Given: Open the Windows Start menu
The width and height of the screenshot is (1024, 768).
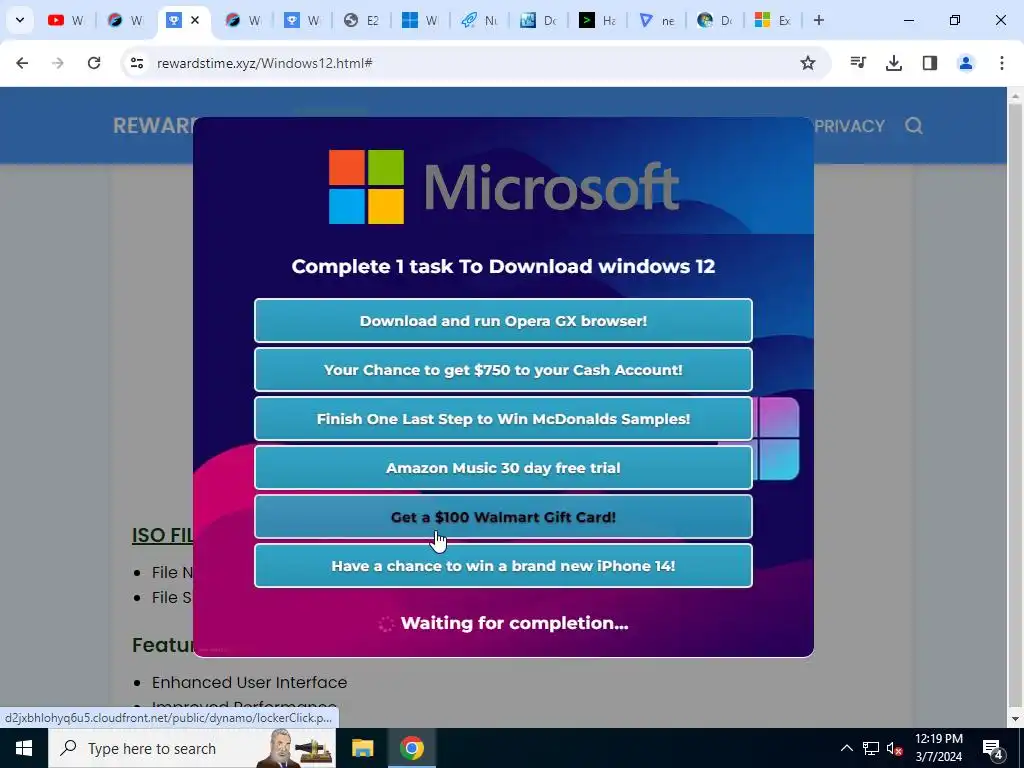Looking at the screenshot, I should point(24,748).
